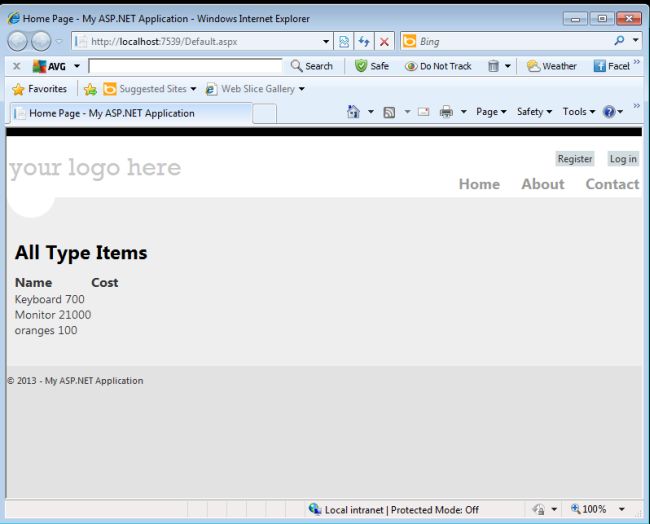This screenshot has height=524, width=650.
Task: Click the Do Not Track button
Action: pos(438,66)
